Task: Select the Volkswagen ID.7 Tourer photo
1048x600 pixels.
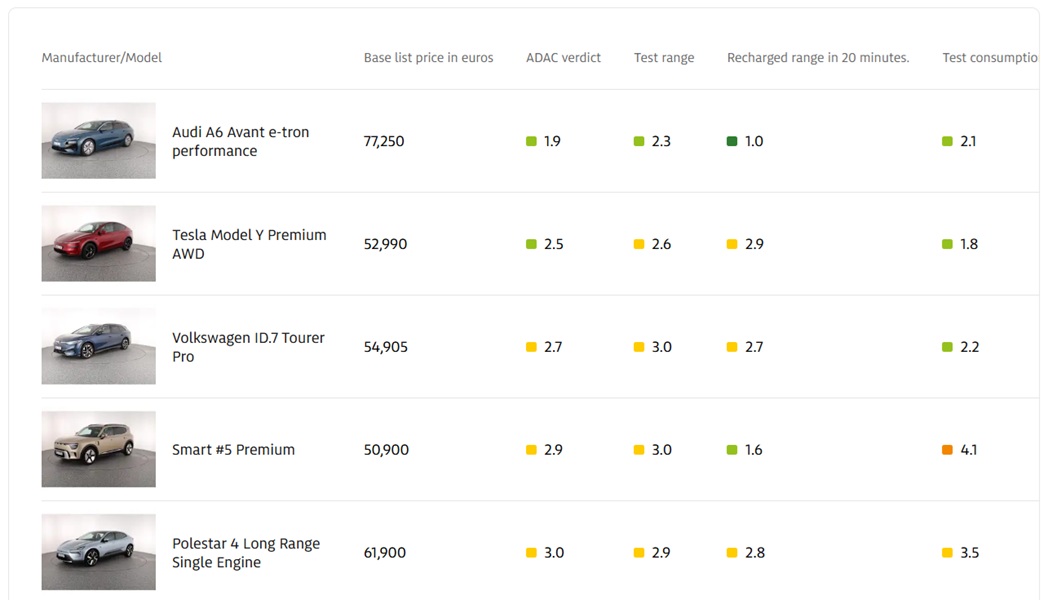Action: tap(98, 346)
